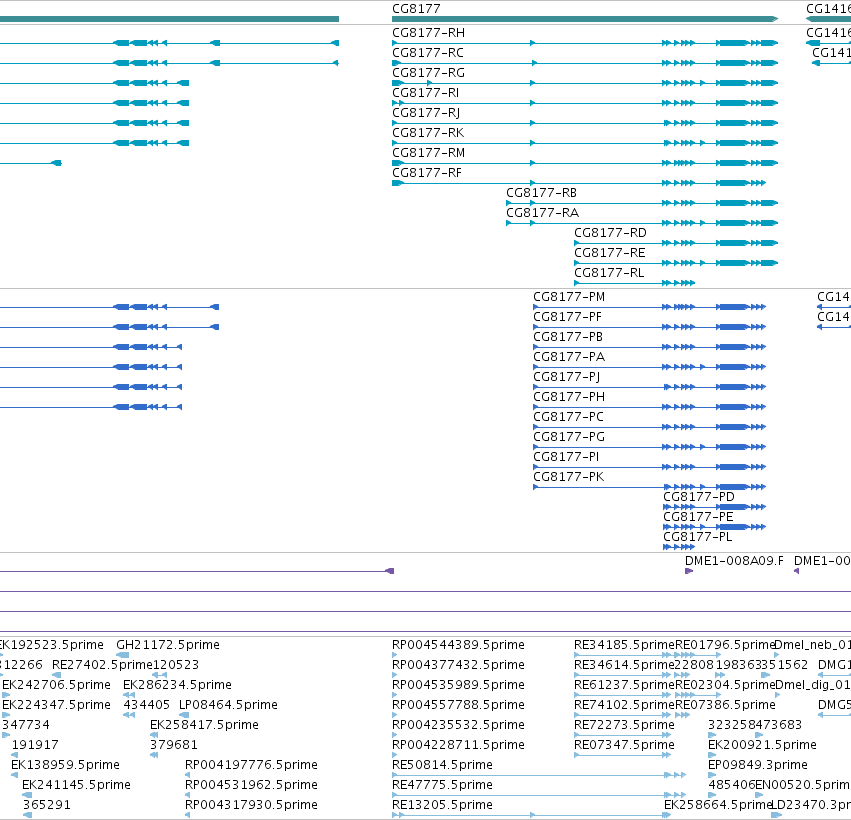Select the RE61237.5prime EST label

pos(624,685)
